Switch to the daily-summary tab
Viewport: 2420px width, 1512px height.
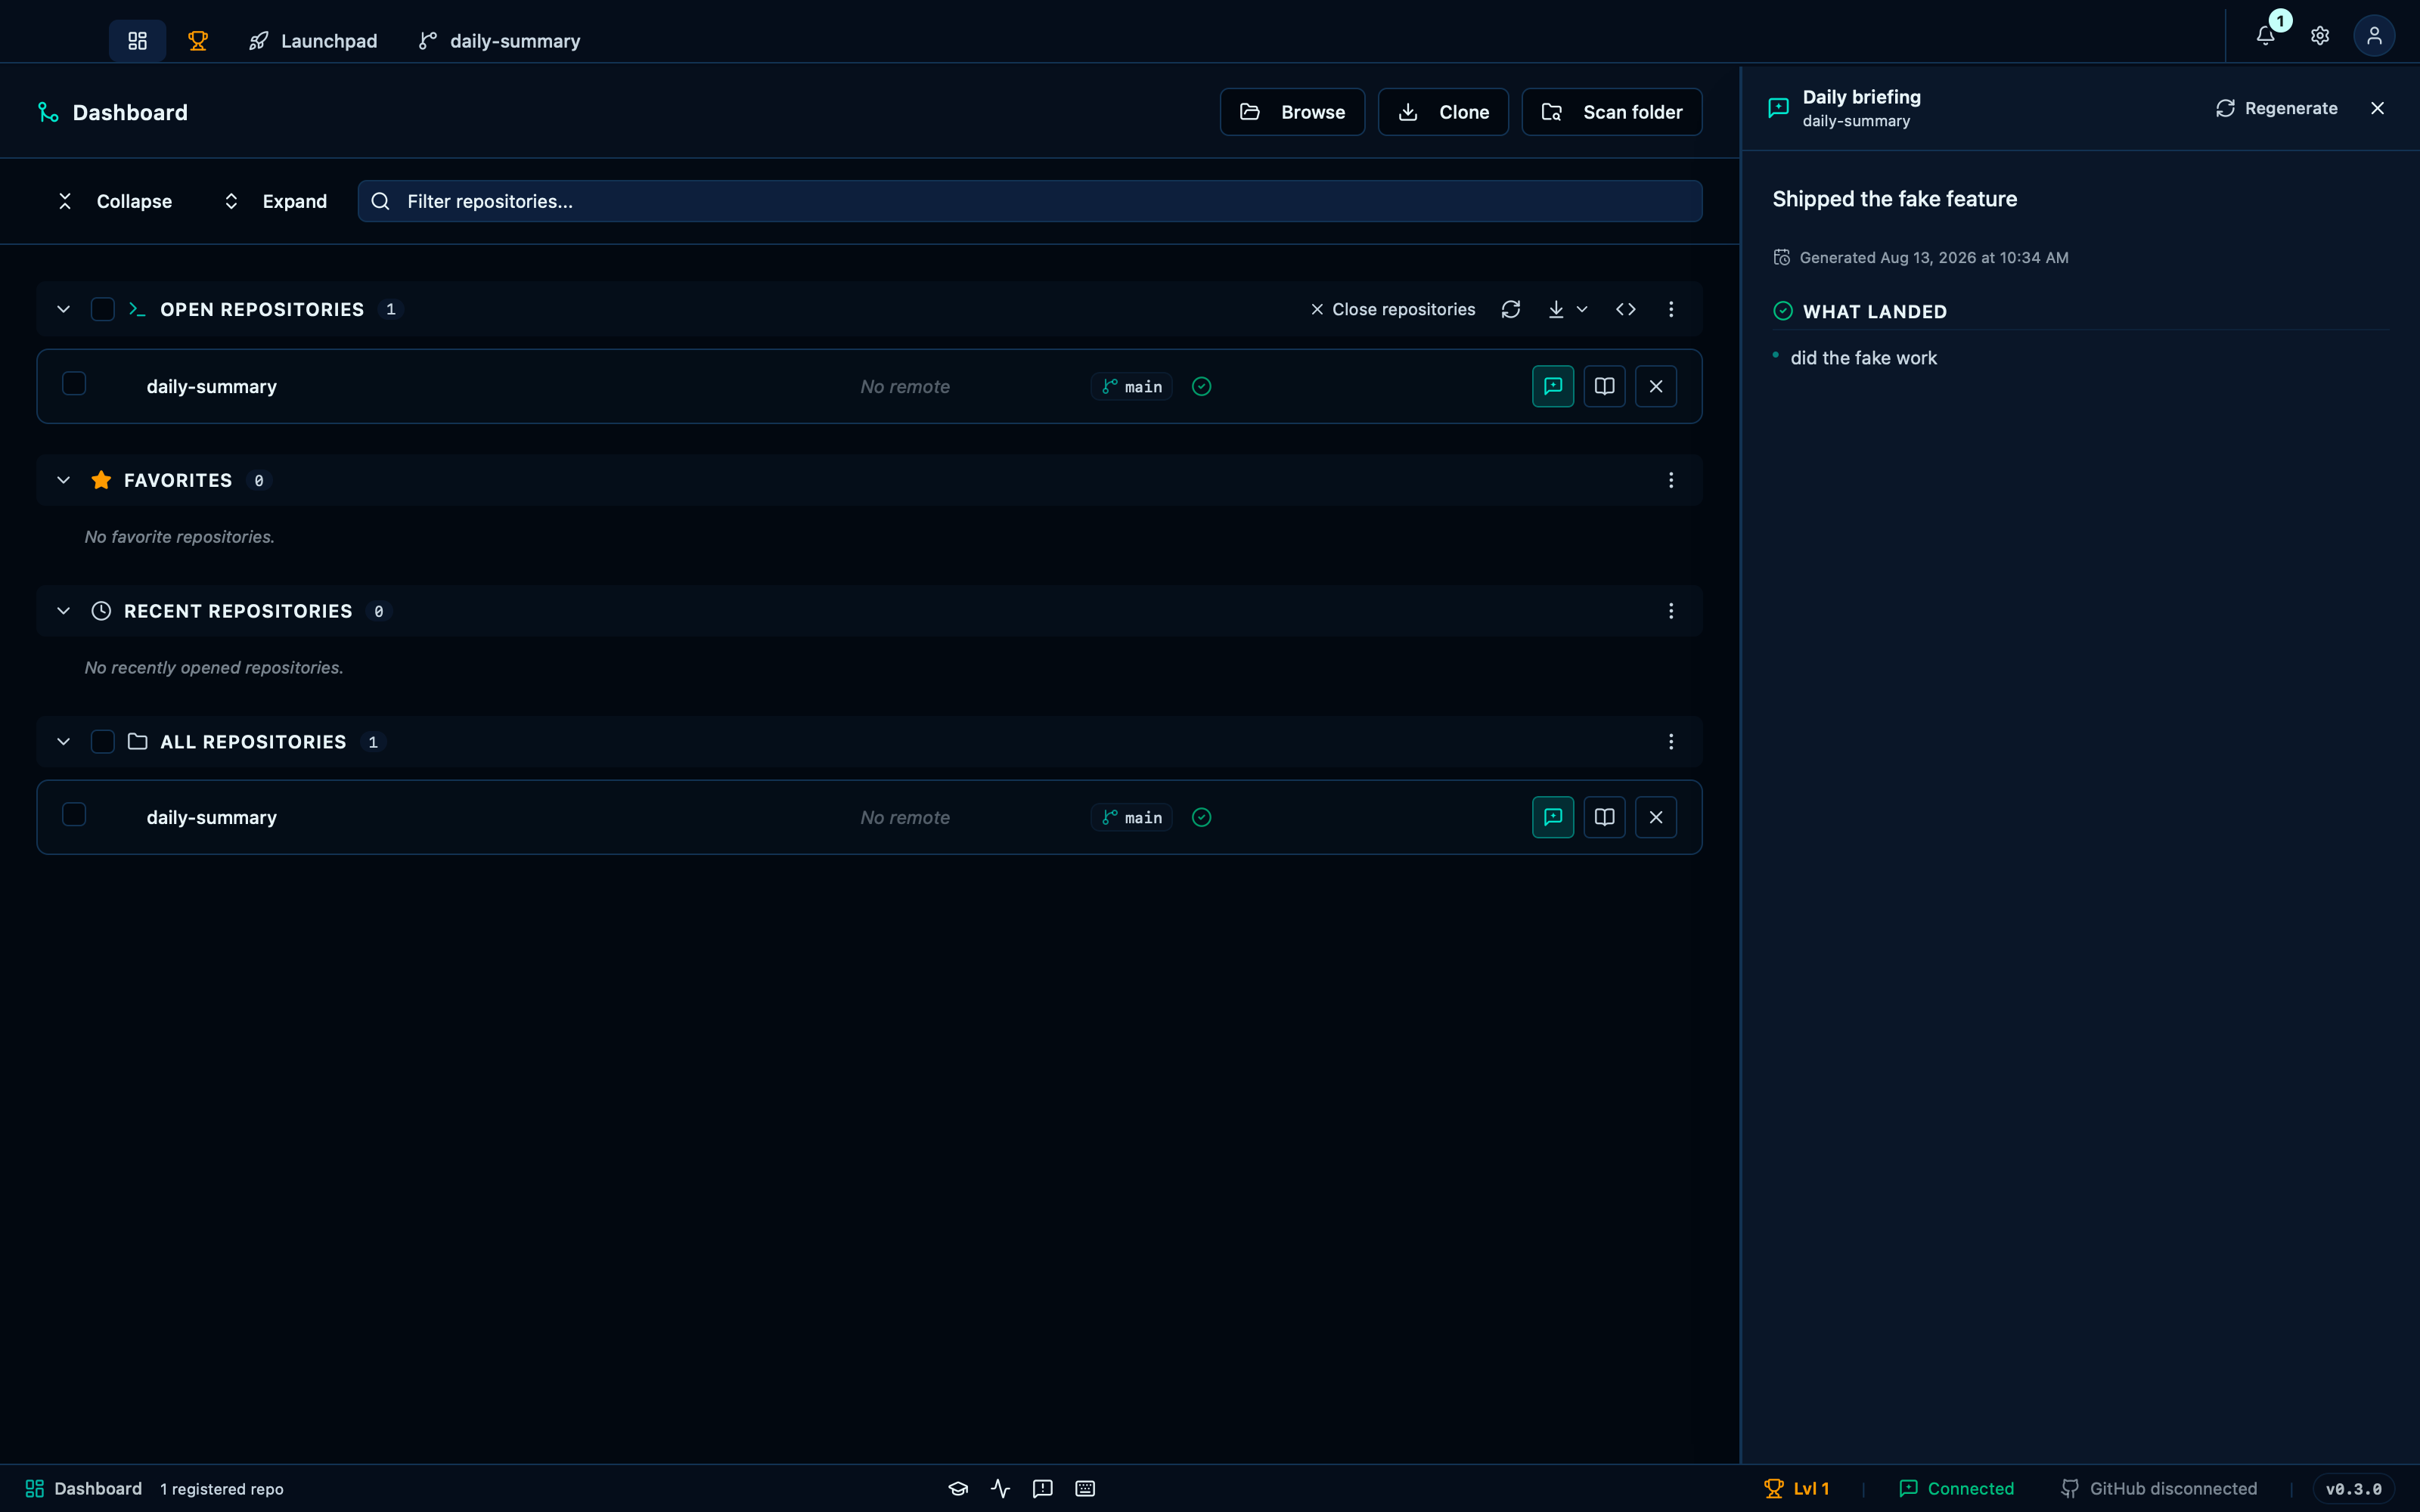click(498, 41)
